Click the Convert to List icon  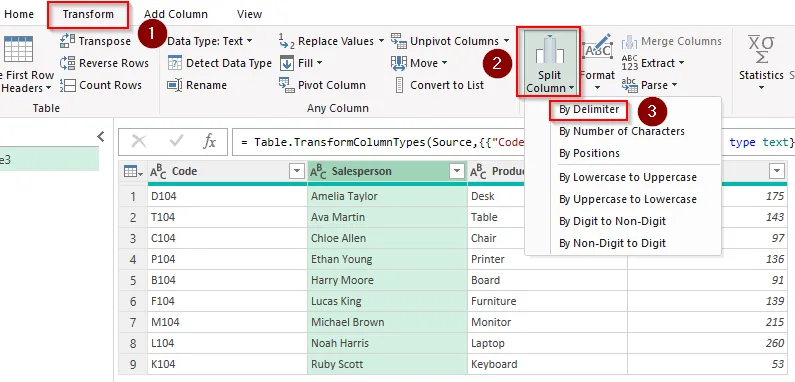[400, 85]
